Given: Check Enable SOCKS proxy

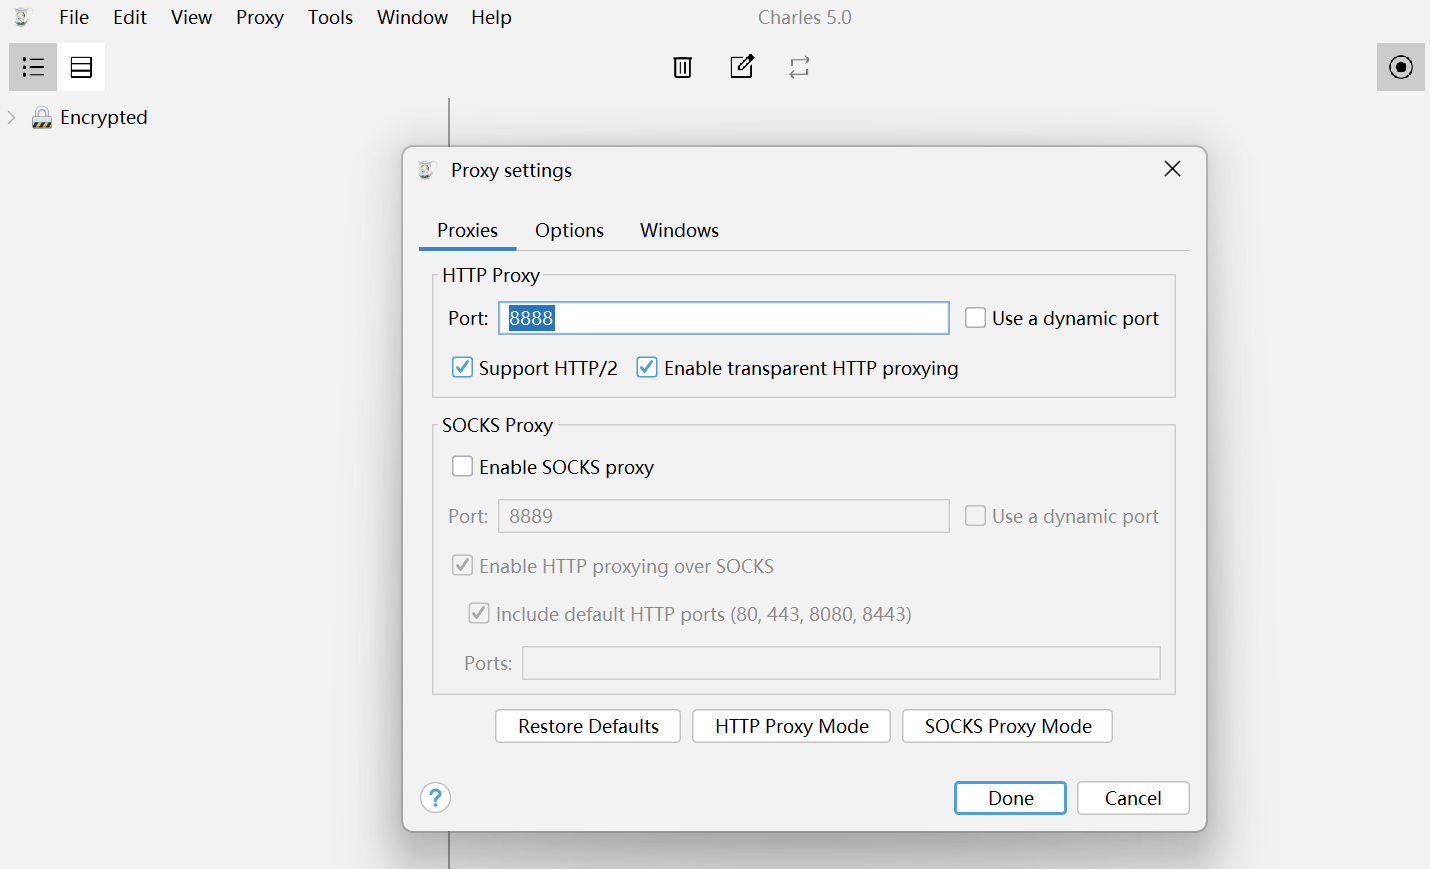Looking at the screenshot, I should tap(462, 466).
